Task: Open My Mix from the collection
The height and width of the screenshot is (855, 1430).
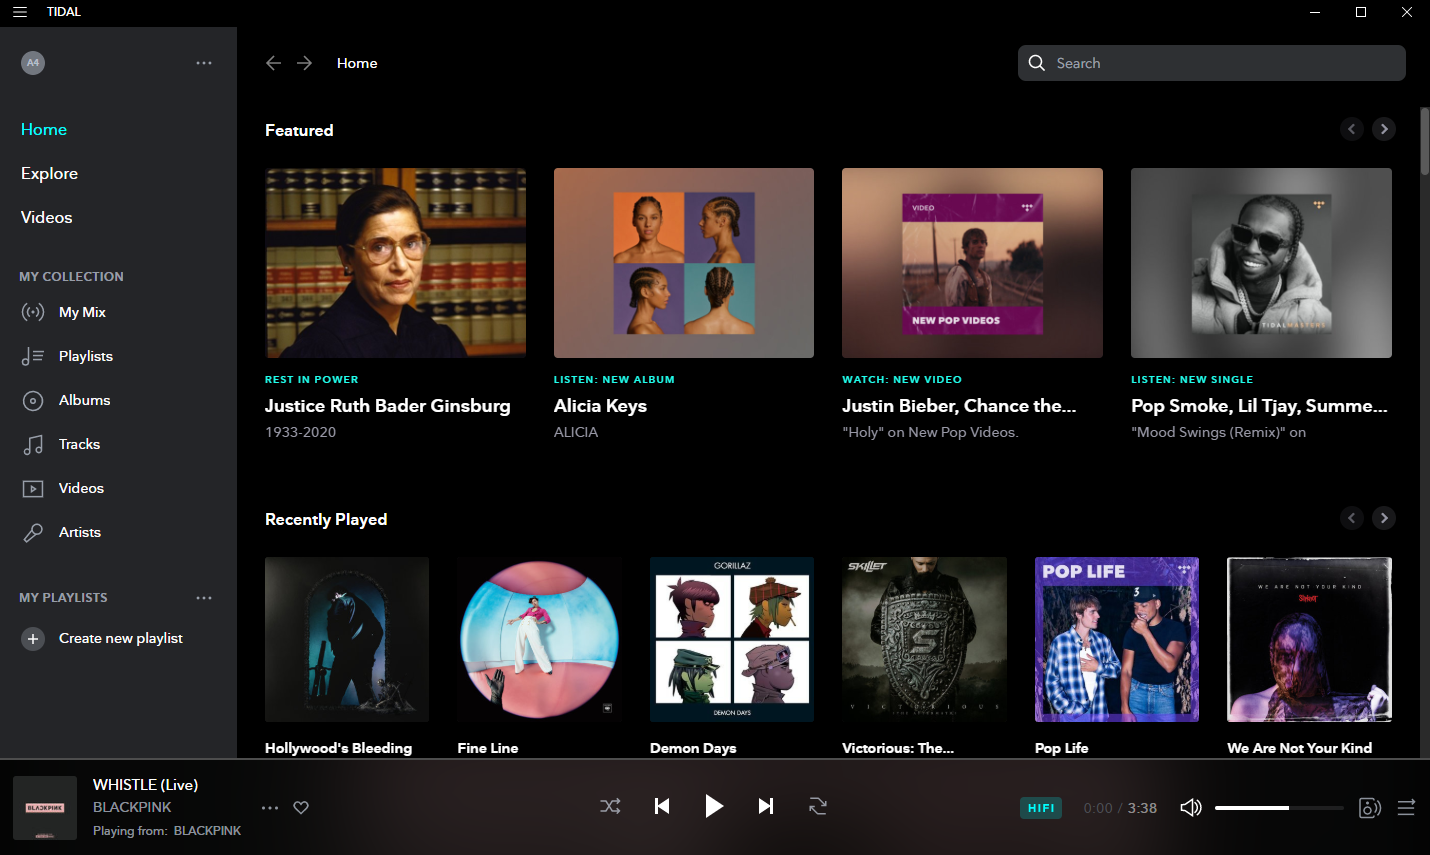Action: tap(82, 312)
